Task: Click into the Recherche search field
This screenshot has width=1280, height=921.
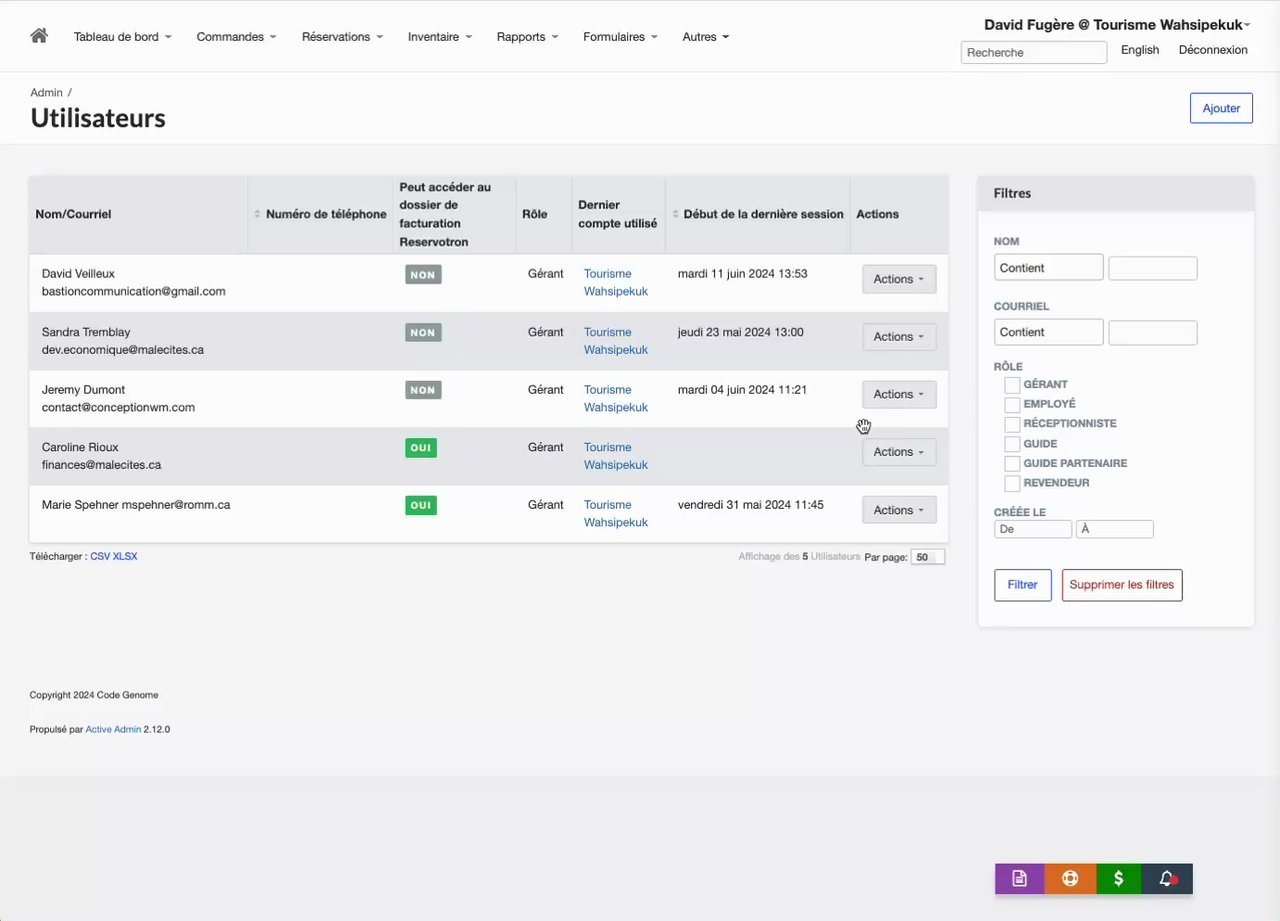Action: [x=1034, y=52]
